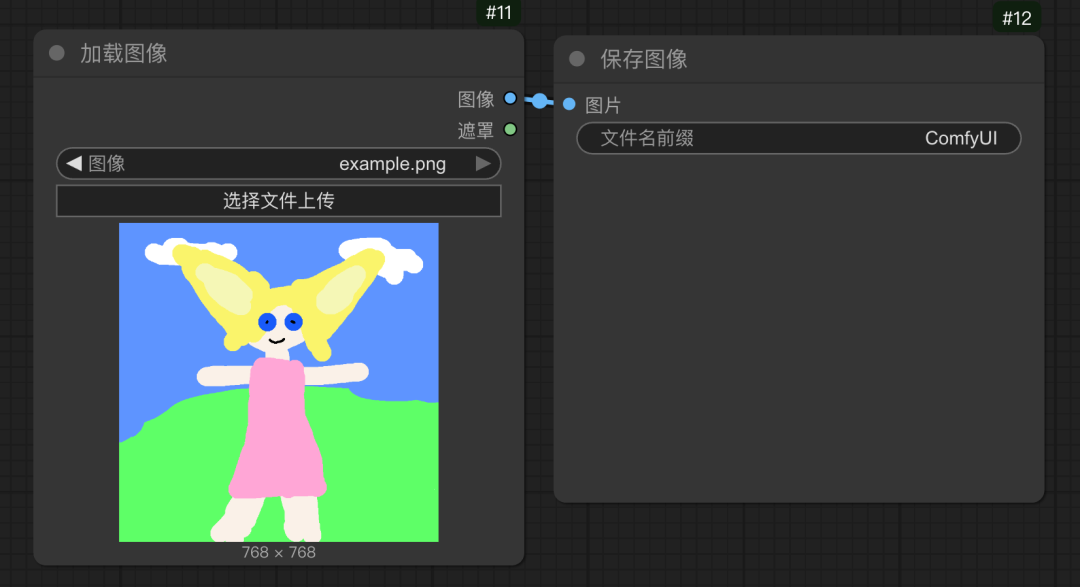Click the green 遮罩 output socket
This screenshot has height=587, width=1080.
pos(510,130)
